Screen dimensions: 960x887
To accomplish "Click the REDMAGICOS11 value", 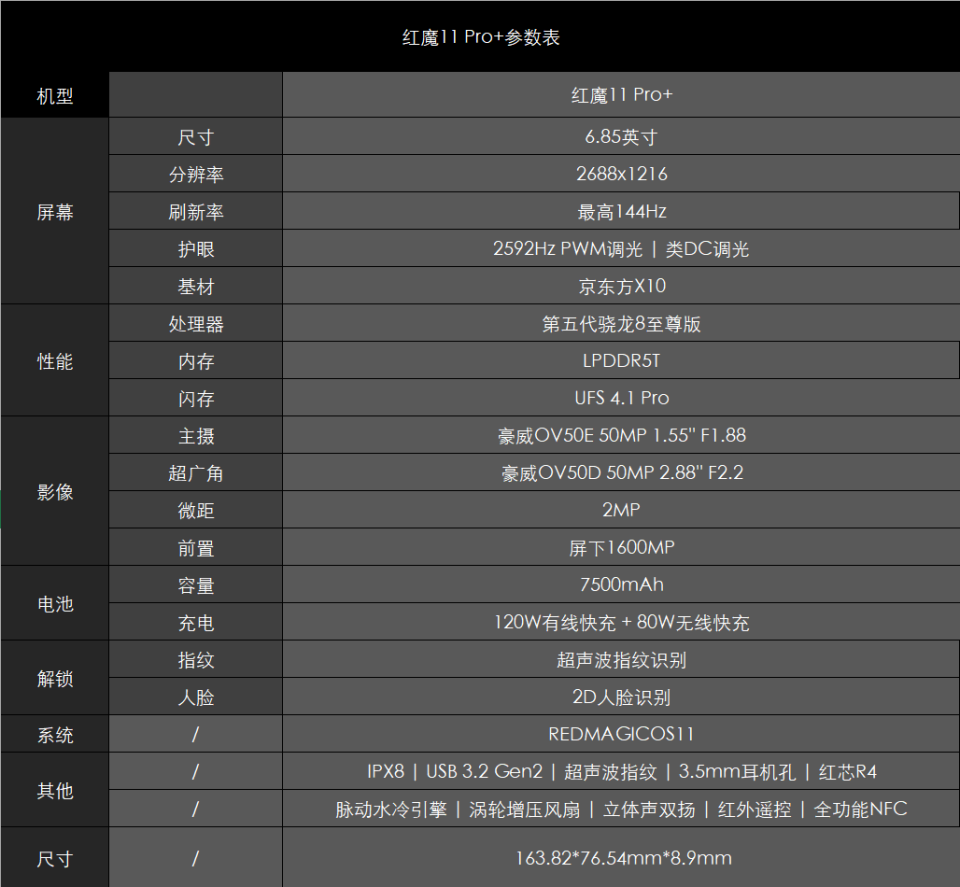I will coord(621,734).
